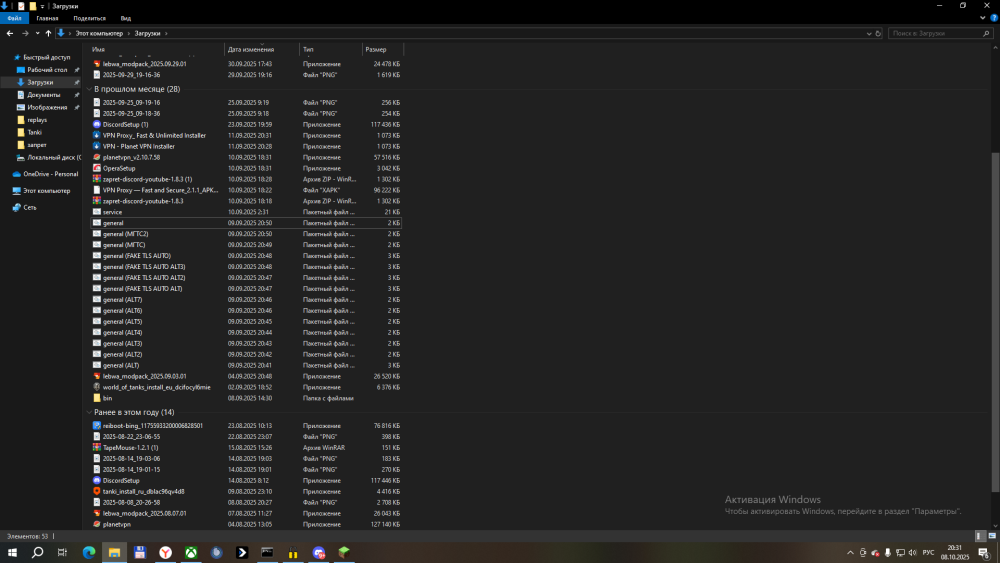
Task: Select the planetvpn_v2.10.7.58 file icon
Action: pyautogui.click(x=97, y=157)
